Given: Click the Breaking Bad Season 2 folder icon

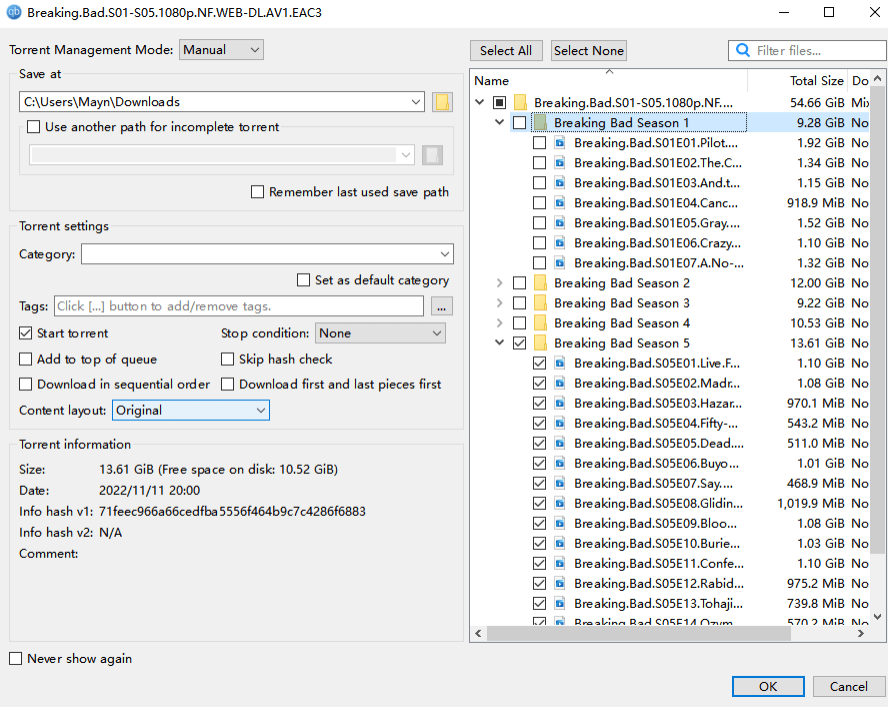Looking at the screenshot, I should pyautogui.click(x=540, y=283).
